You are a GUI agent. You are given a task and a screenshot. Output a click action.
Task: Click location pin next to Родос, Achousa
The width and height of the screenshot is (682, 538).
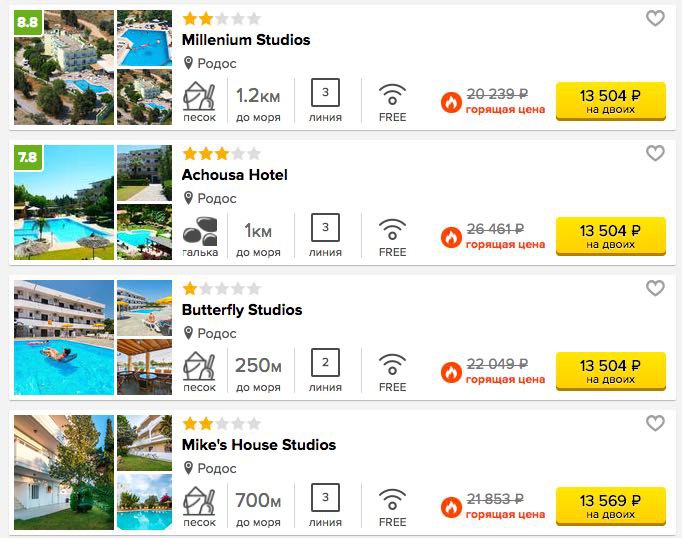tap(188, 198)
